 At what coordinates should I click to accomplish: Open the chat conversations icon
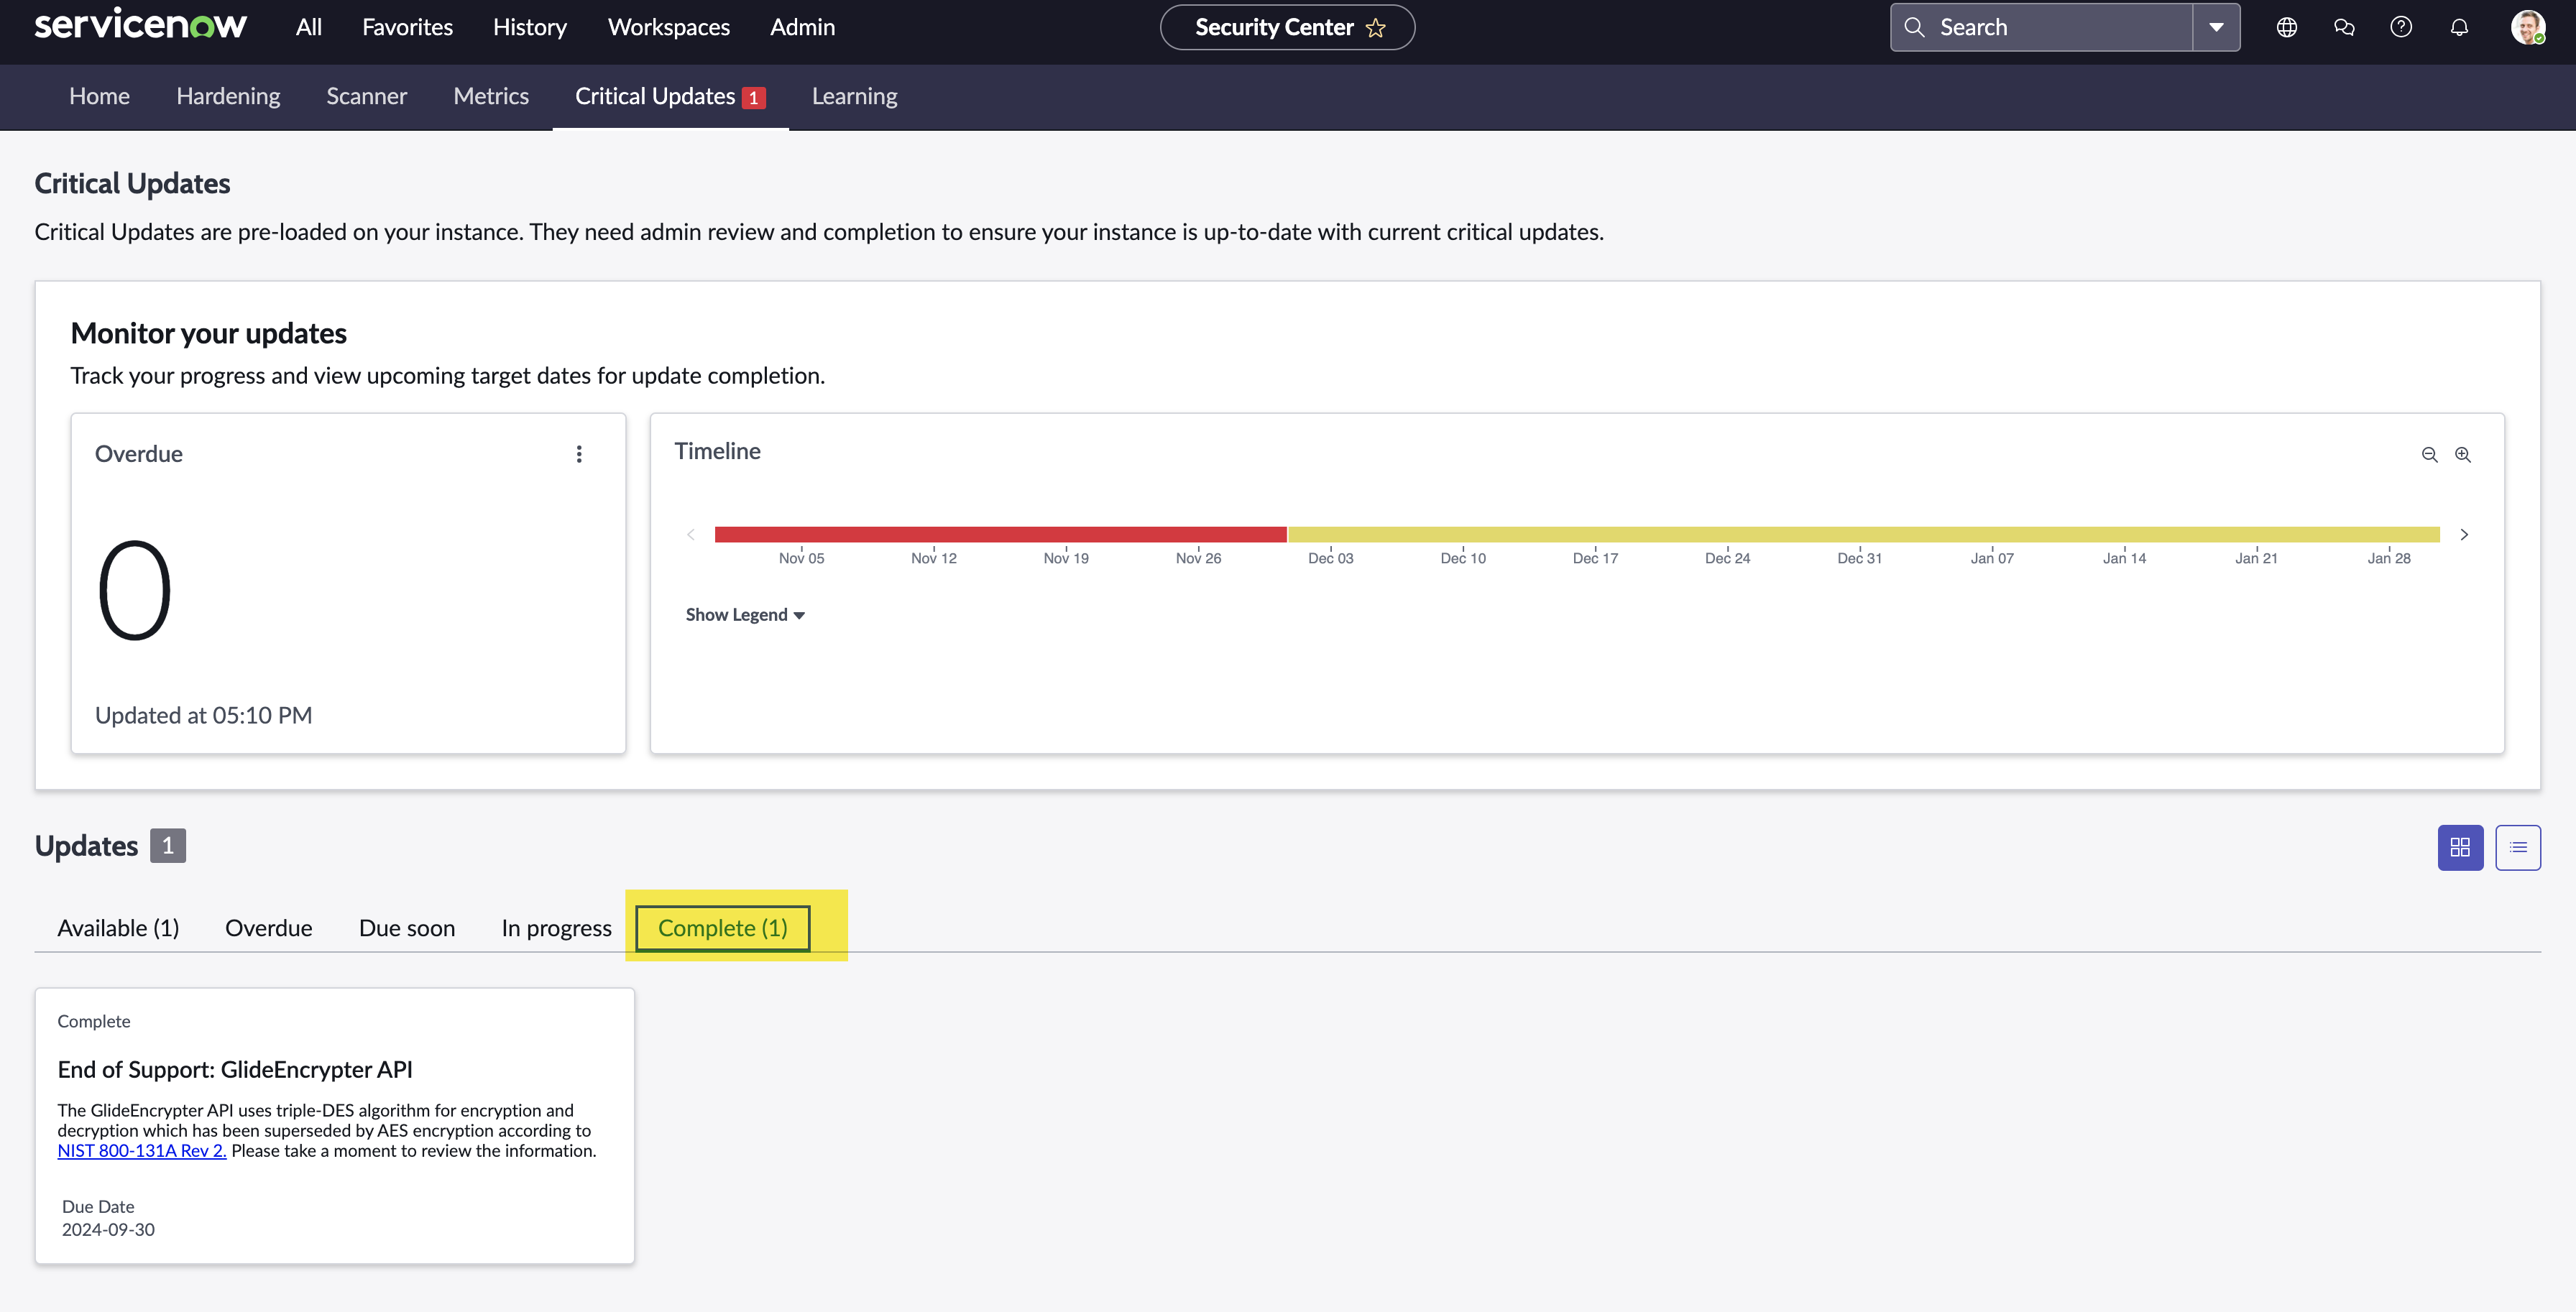coord(2344,27)
